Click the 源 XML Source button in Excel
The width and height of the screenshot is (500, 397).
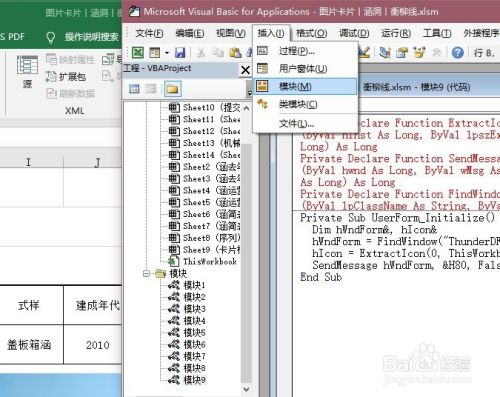pyautogui.click(x=27, y=72)
